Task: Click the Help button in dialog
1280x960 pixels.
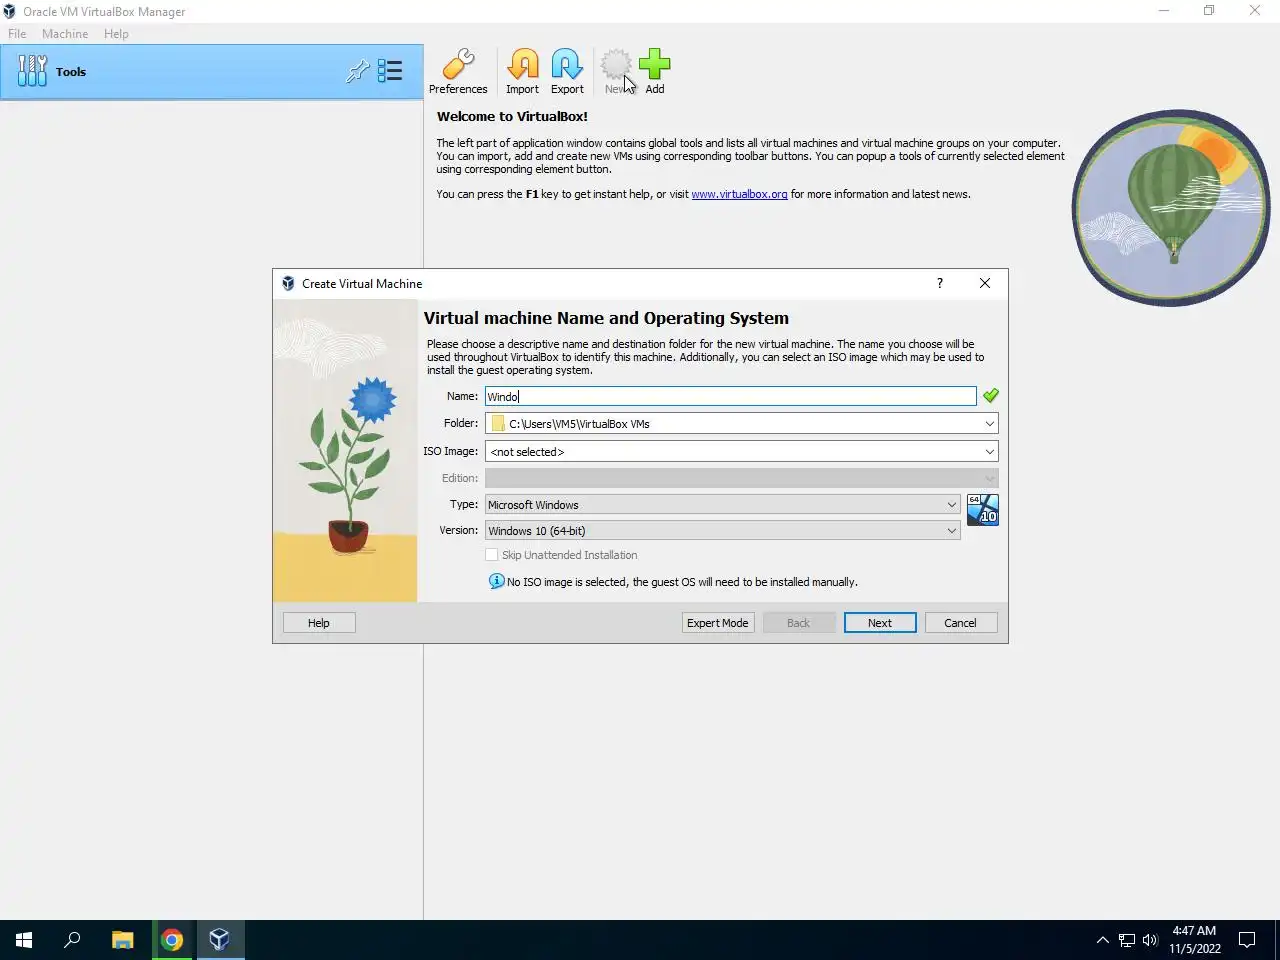Action: pyautogui.click(x=319, y=623)
